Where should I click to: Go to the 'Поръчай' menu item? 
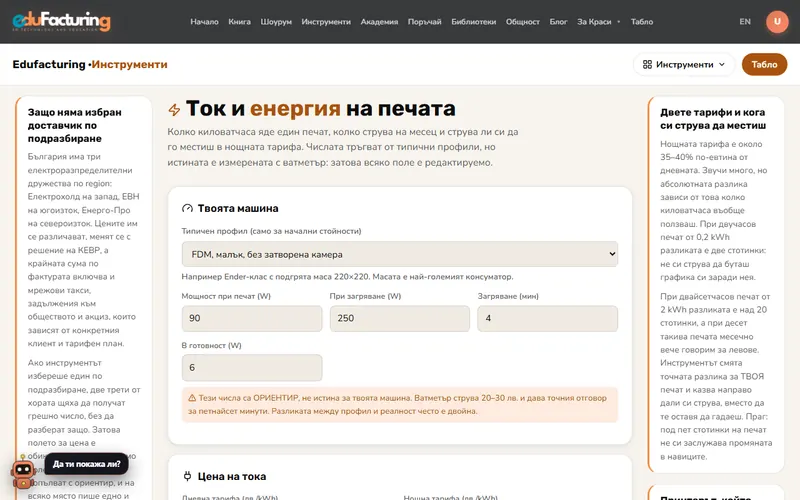(424, 21)
